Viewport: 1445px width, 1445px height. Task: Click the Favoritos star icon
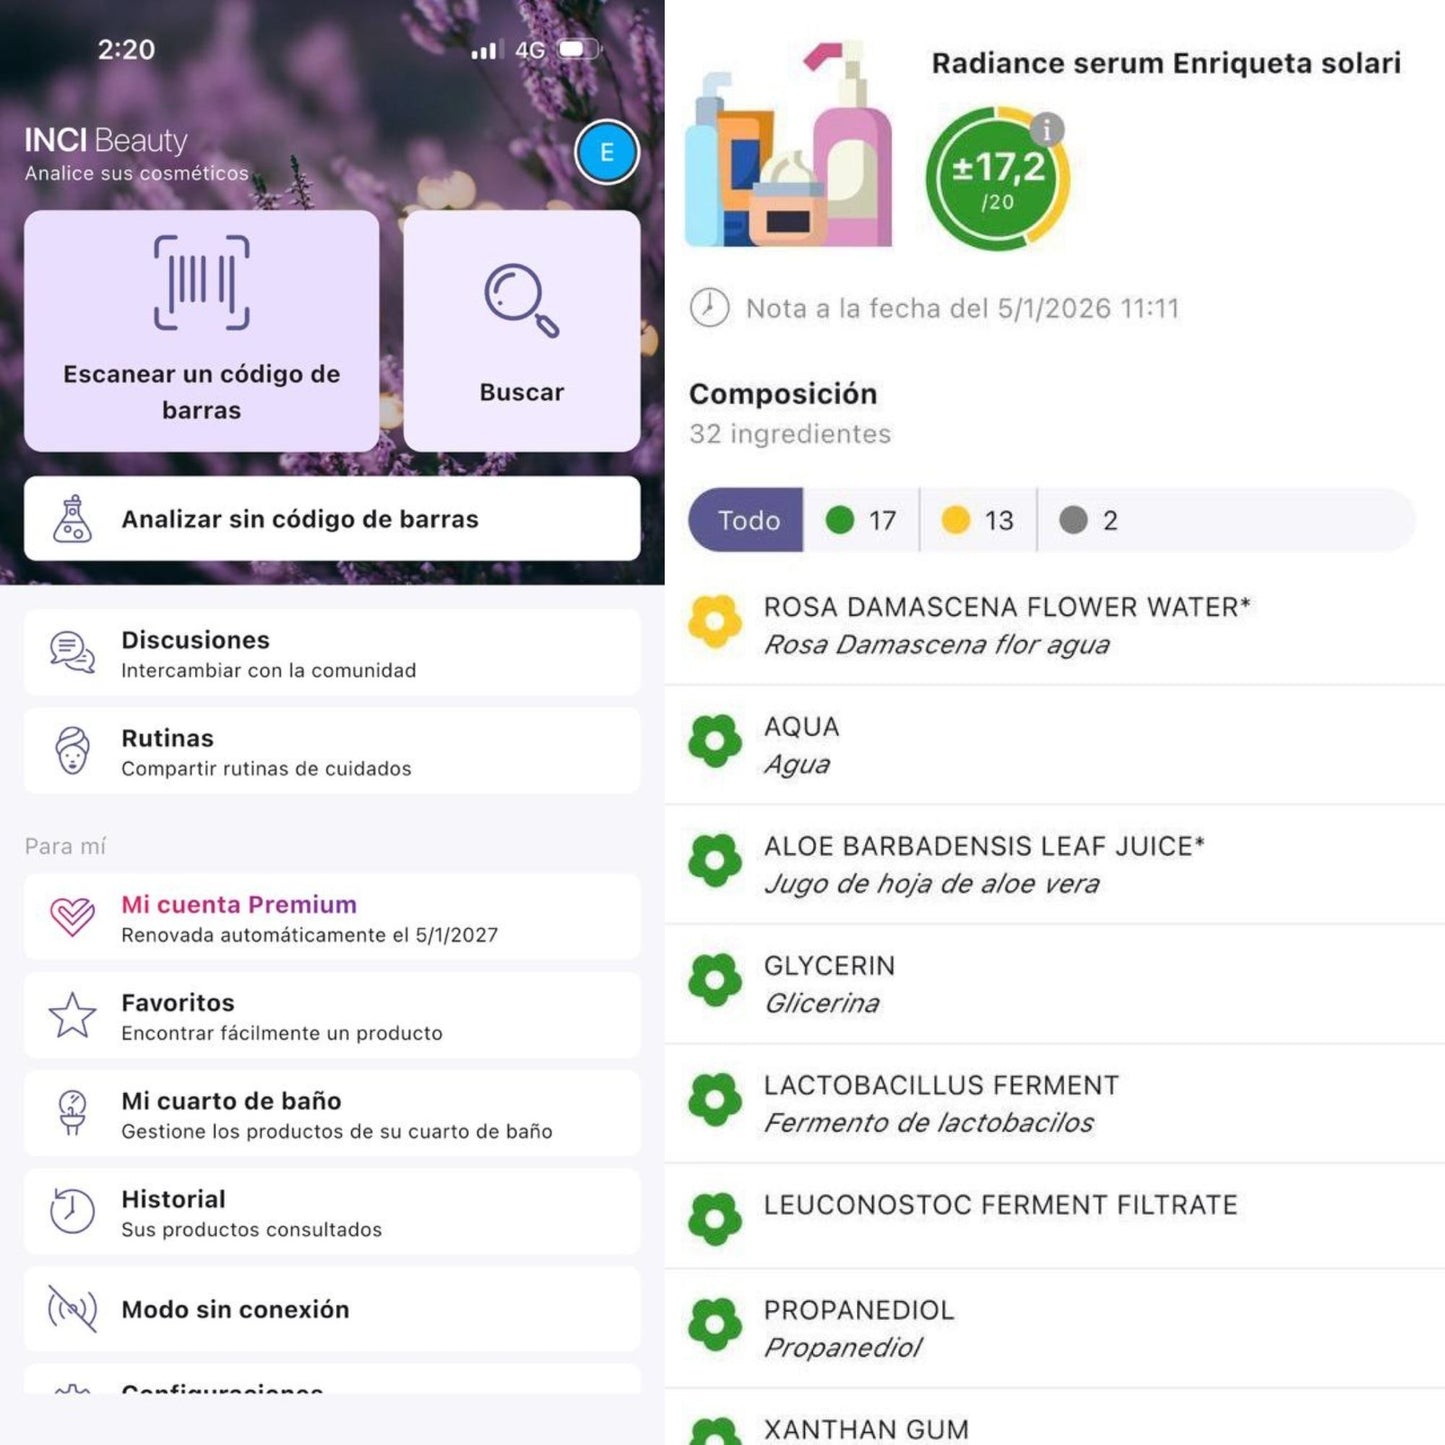(x=73, y=1016)
